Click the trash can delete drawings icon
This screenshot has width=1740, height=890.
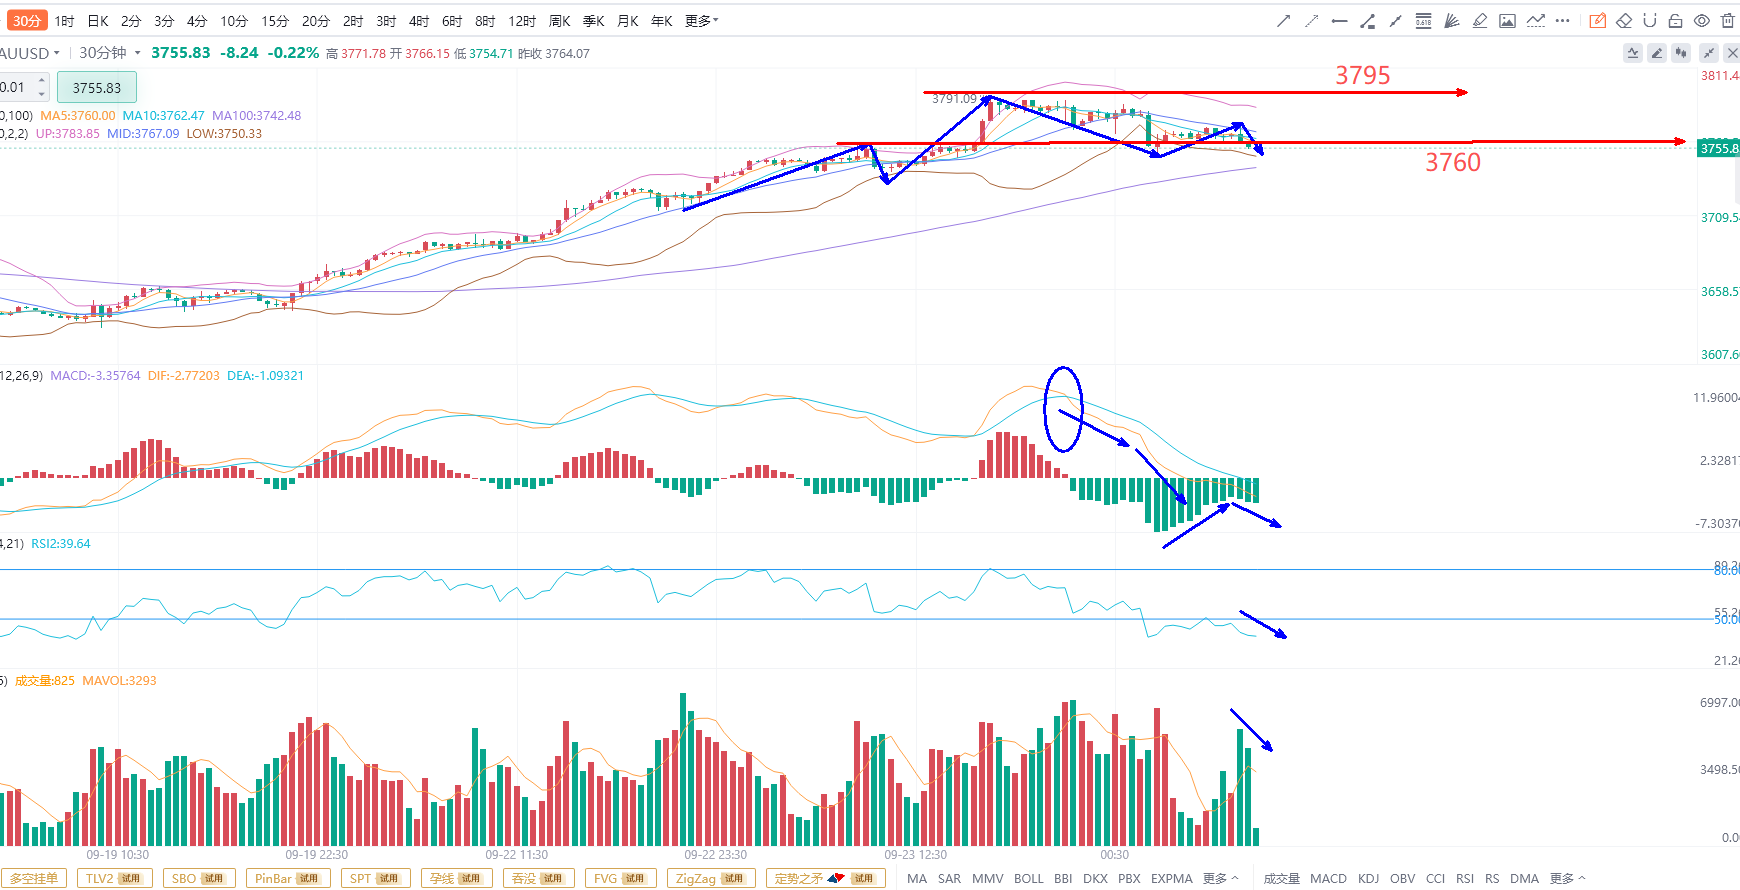[x=1727, y=21]
